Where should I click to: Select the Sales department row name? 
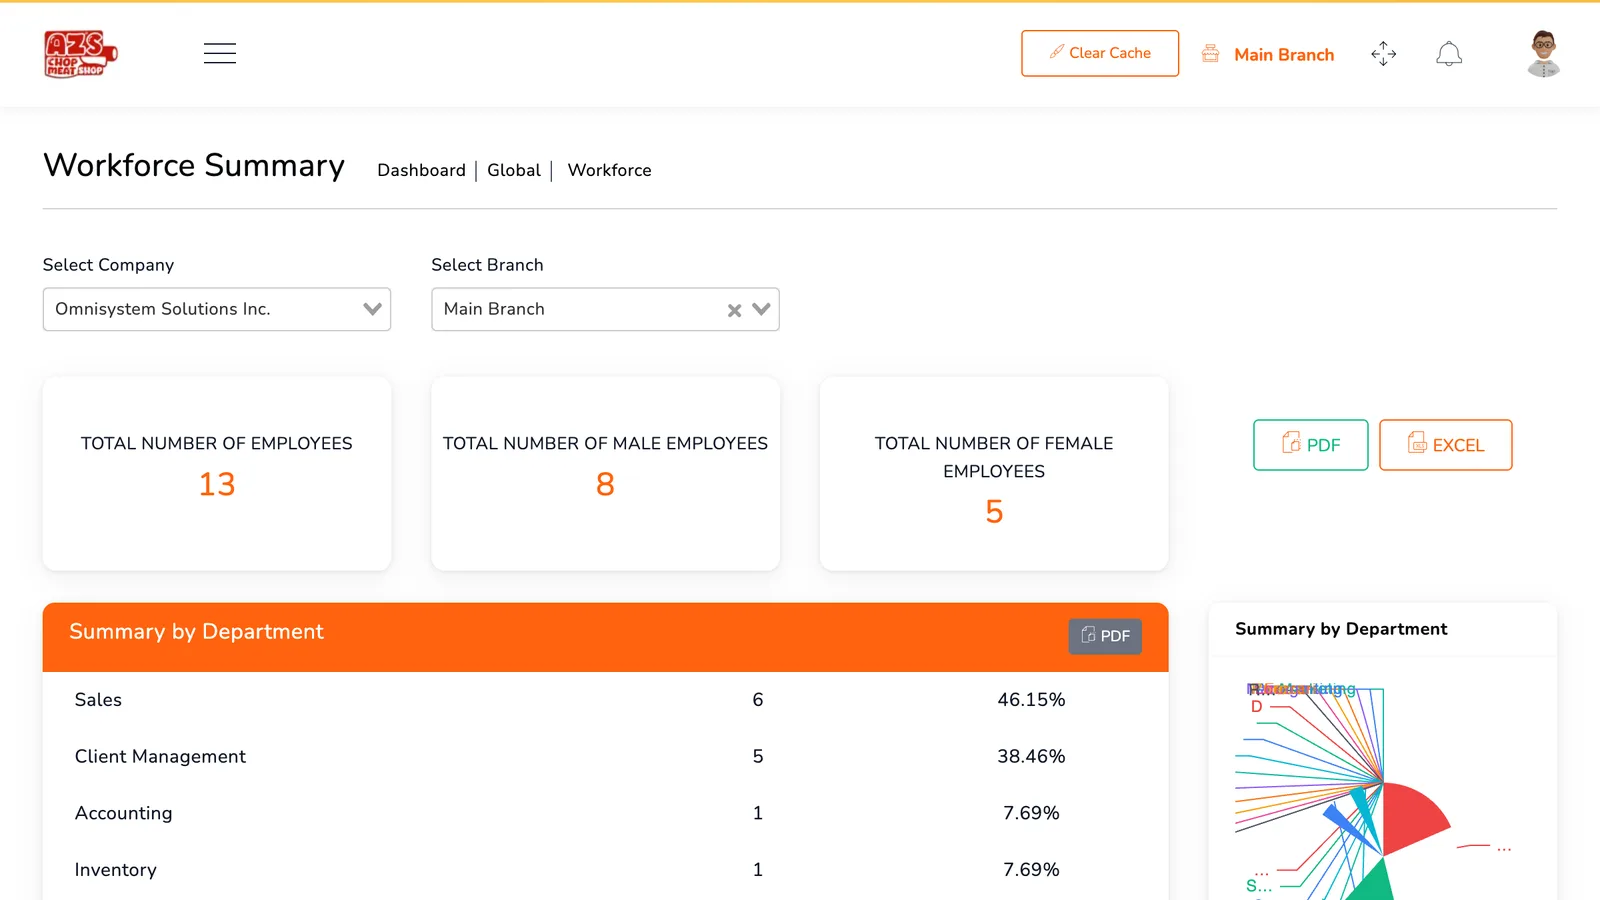(x=98, y=700)
